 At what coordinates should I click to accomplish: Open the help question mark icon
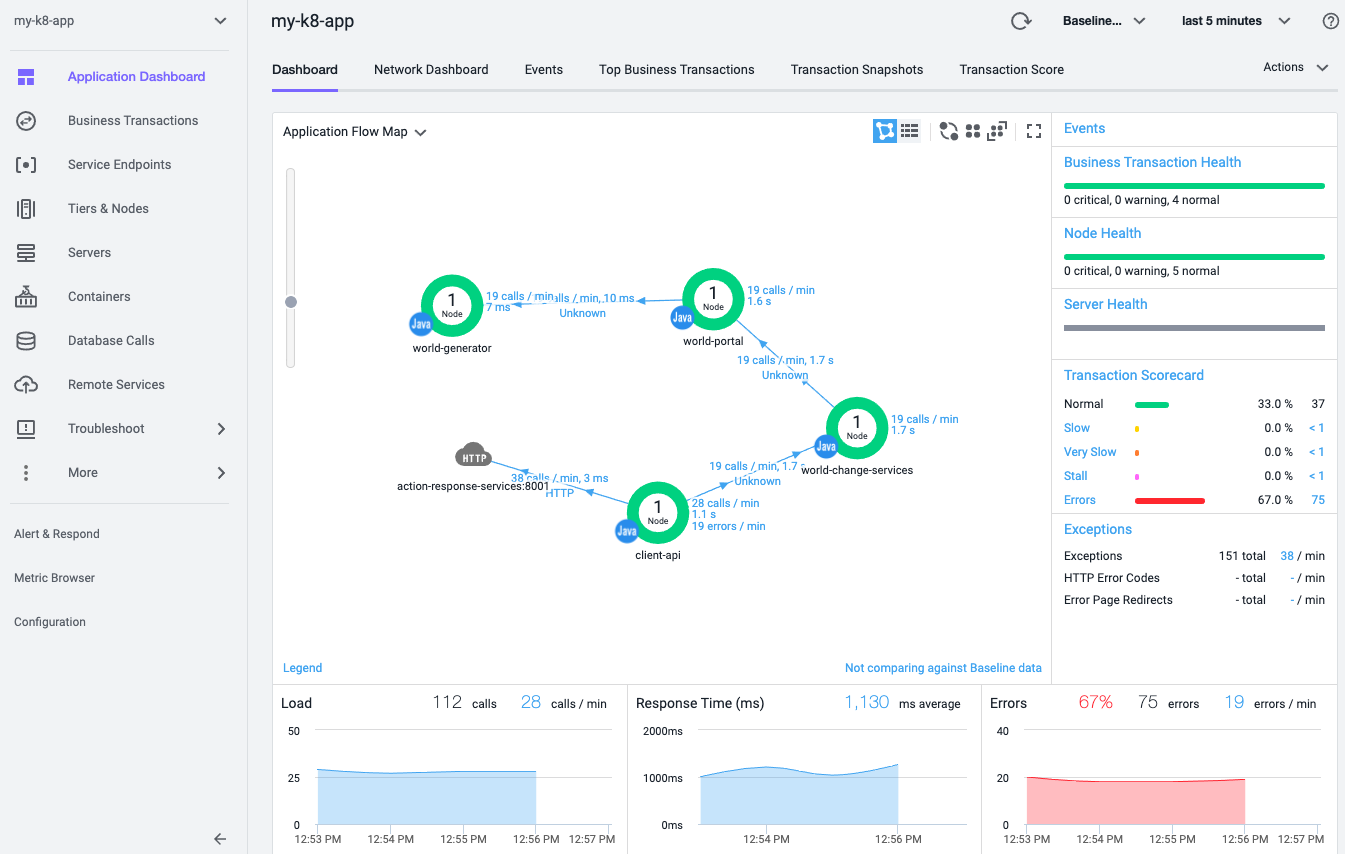(x=1330, y=21)
